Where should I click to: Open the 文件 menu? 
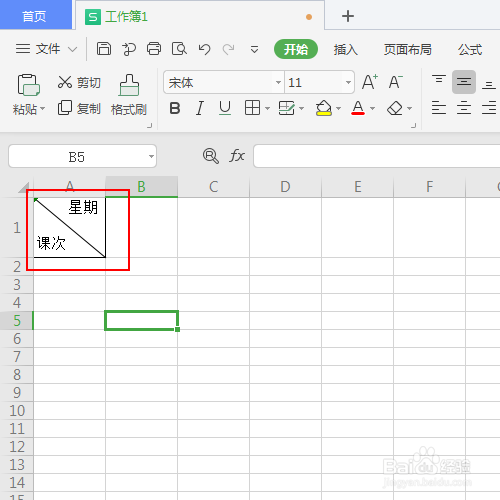click(48, 49)
